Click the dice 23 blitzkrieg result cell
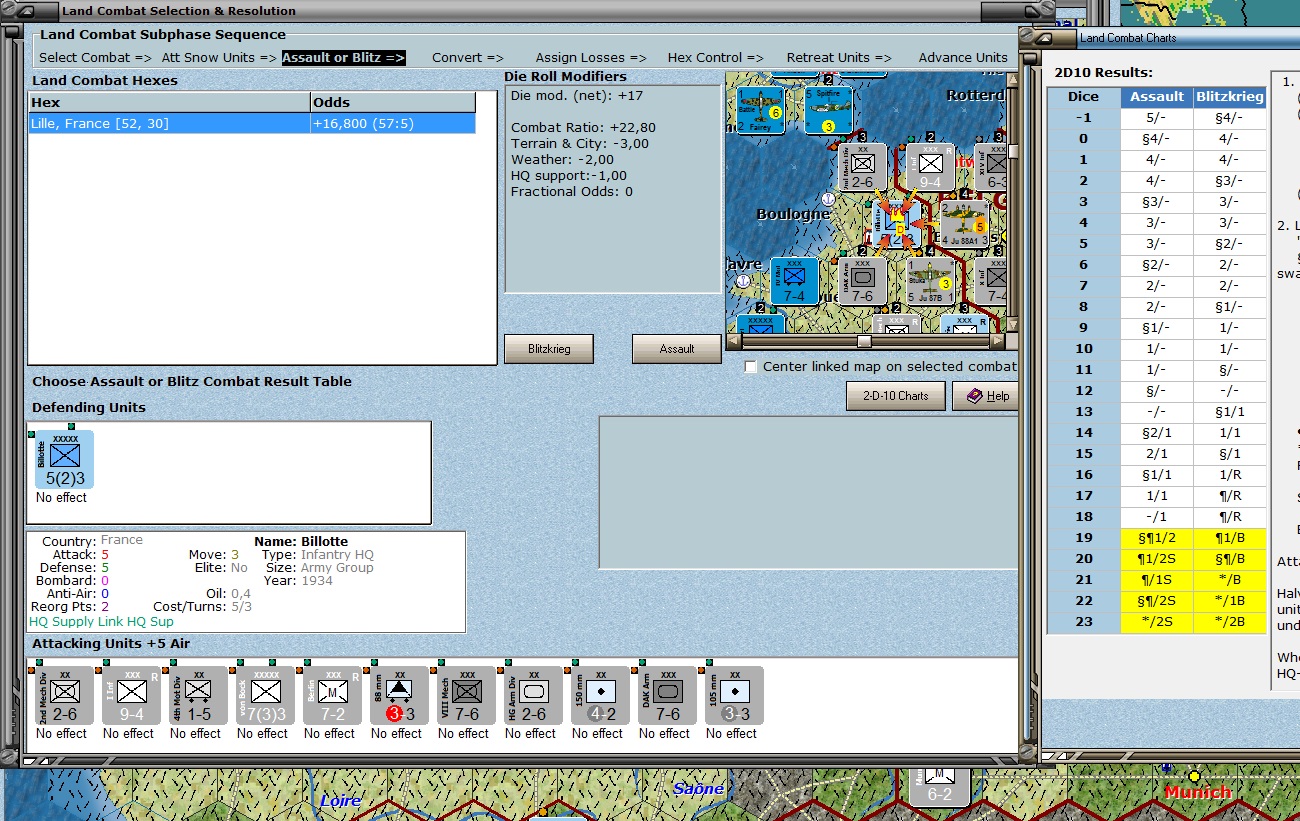Viewport: 1300px width, 821px height. pos(1230,622)
